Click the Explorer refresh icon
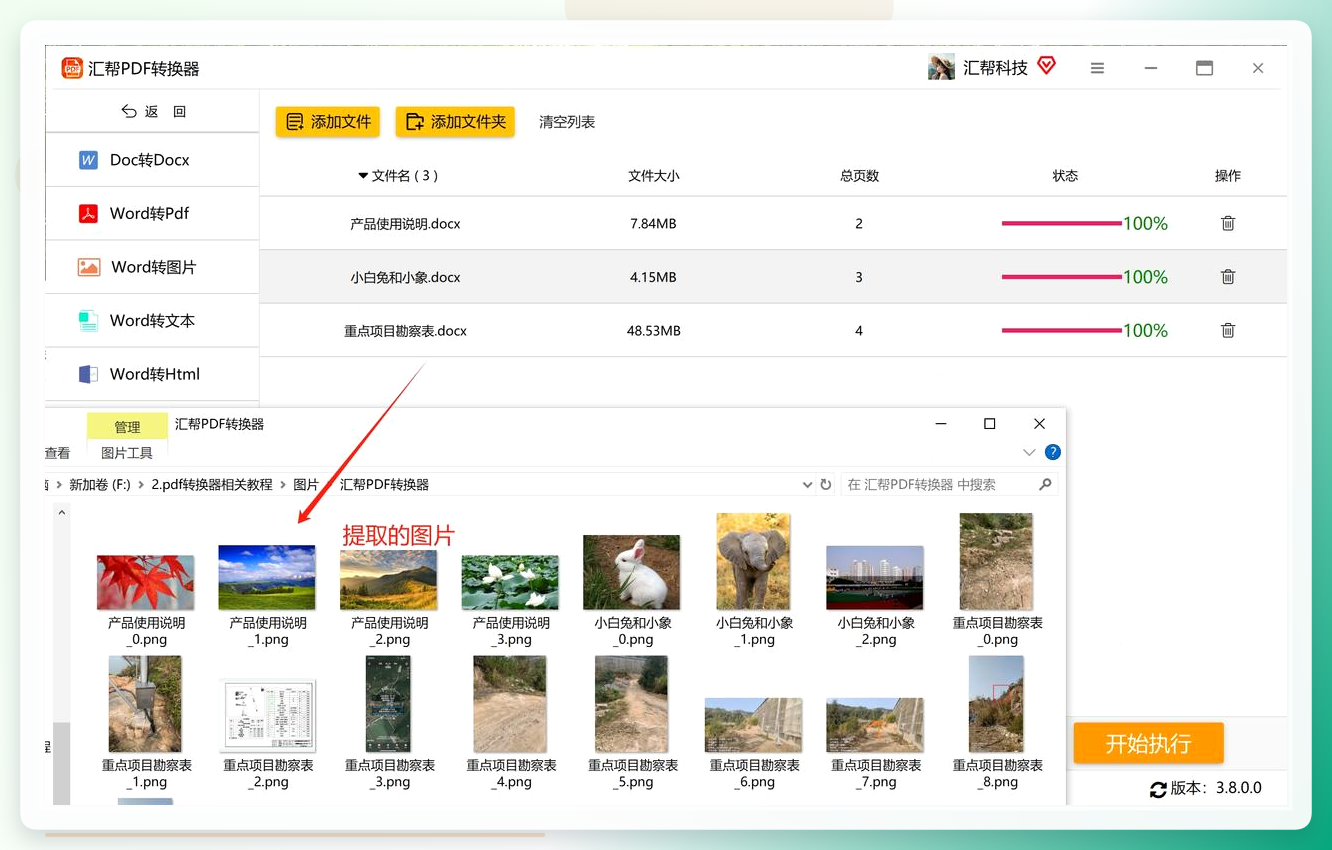 click(x=826, y=485)
